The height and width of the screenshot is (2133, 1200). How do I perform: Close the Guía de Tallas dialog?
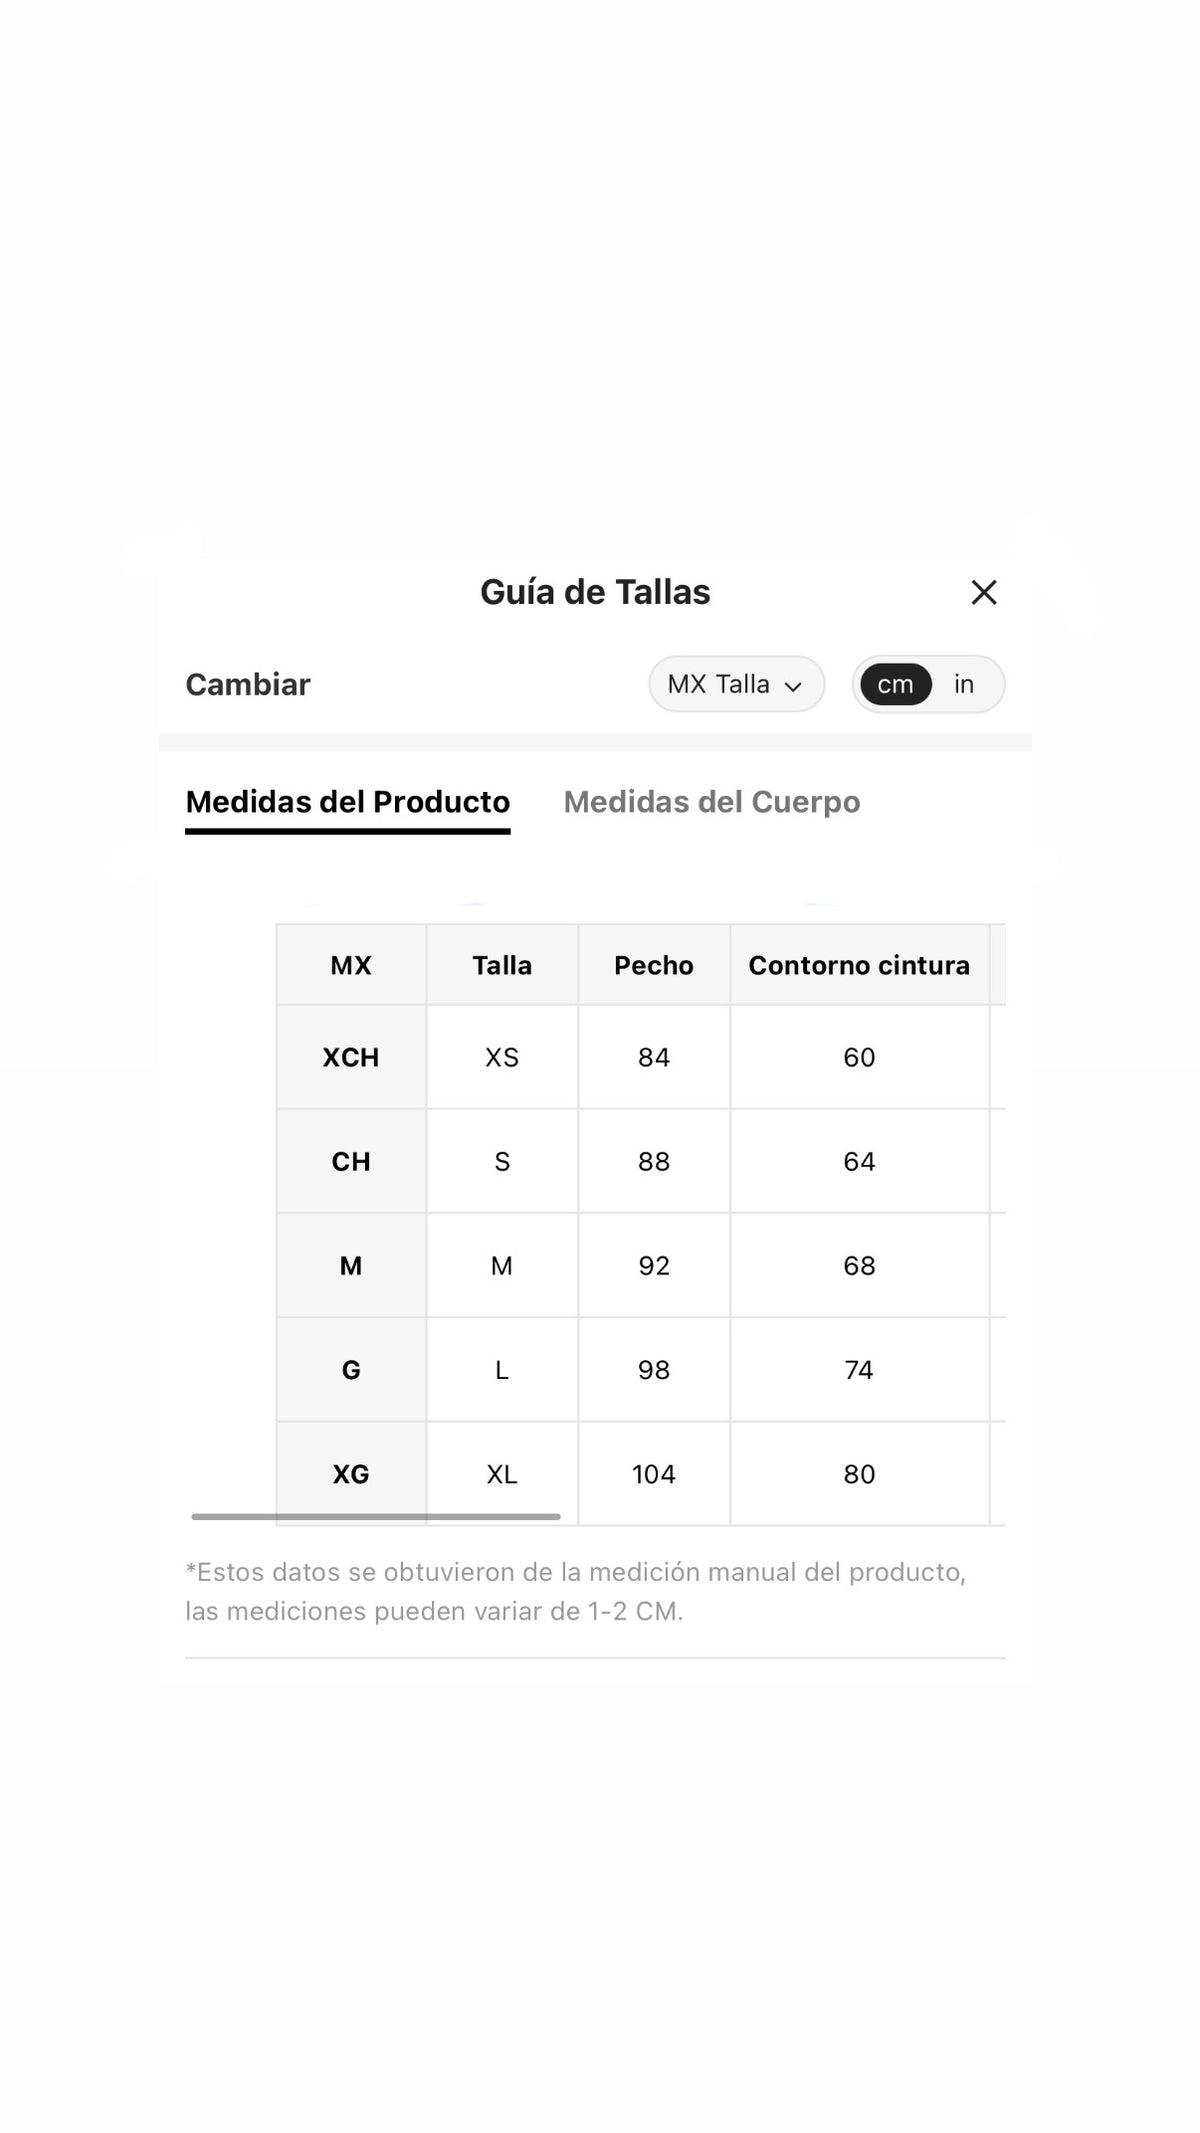tap(984, 592)
